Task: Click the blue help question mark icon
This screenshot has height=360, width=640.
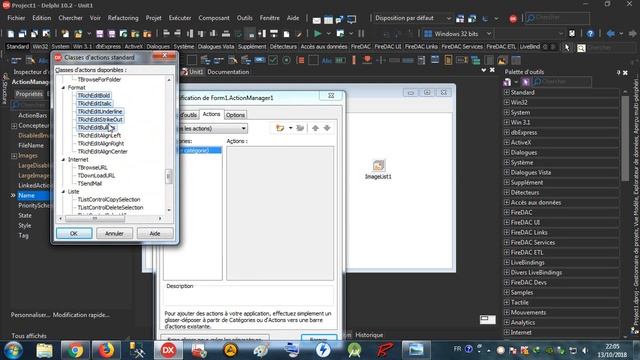Action: click(590, 34)
